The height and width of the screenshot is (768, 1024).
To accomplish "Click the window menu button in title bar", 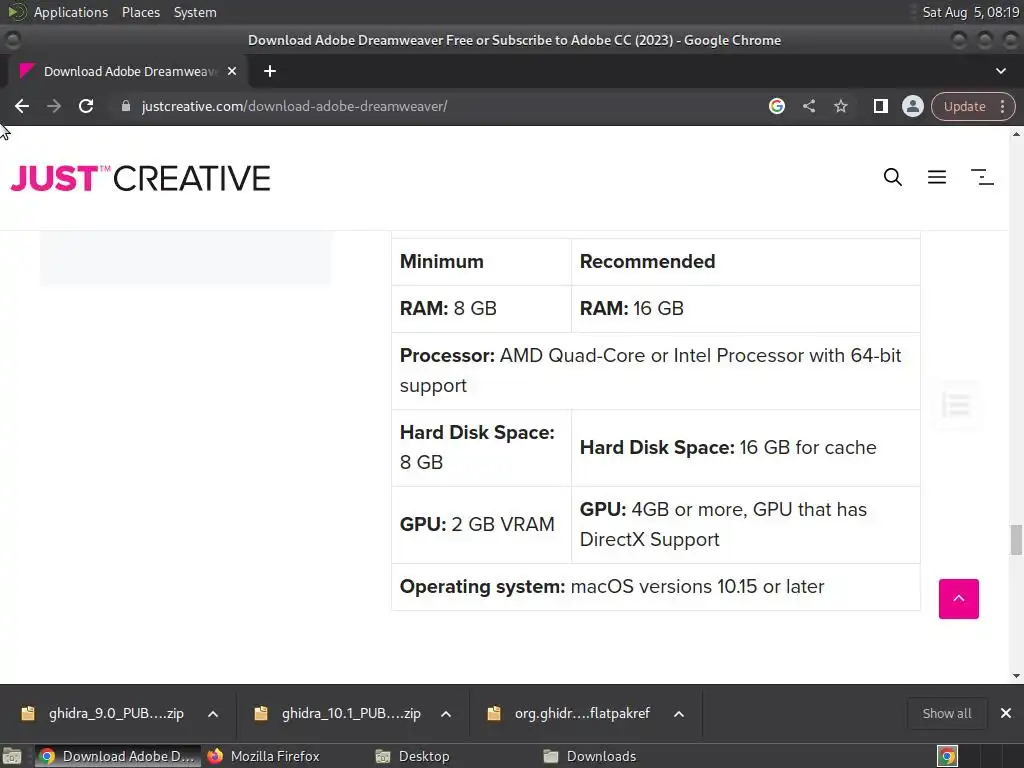I will tap(12, 40).
